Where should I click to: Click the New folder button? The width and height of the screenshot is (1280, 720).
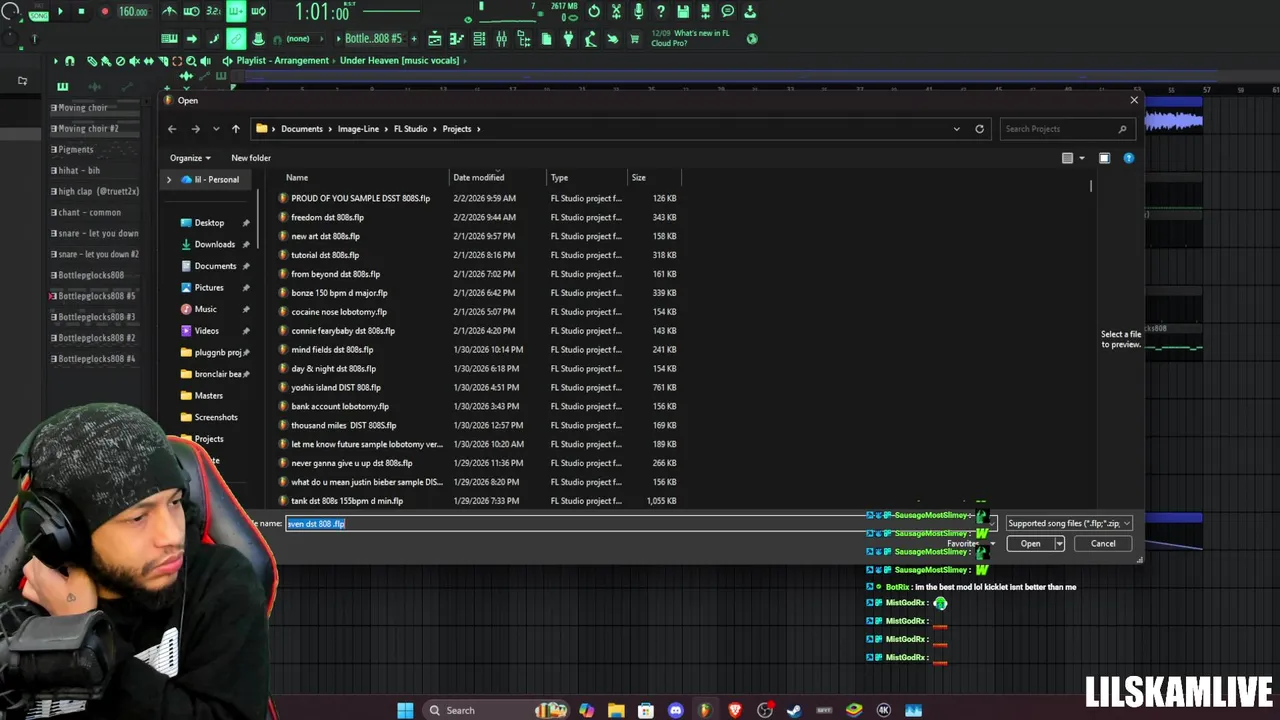[251, 158]
